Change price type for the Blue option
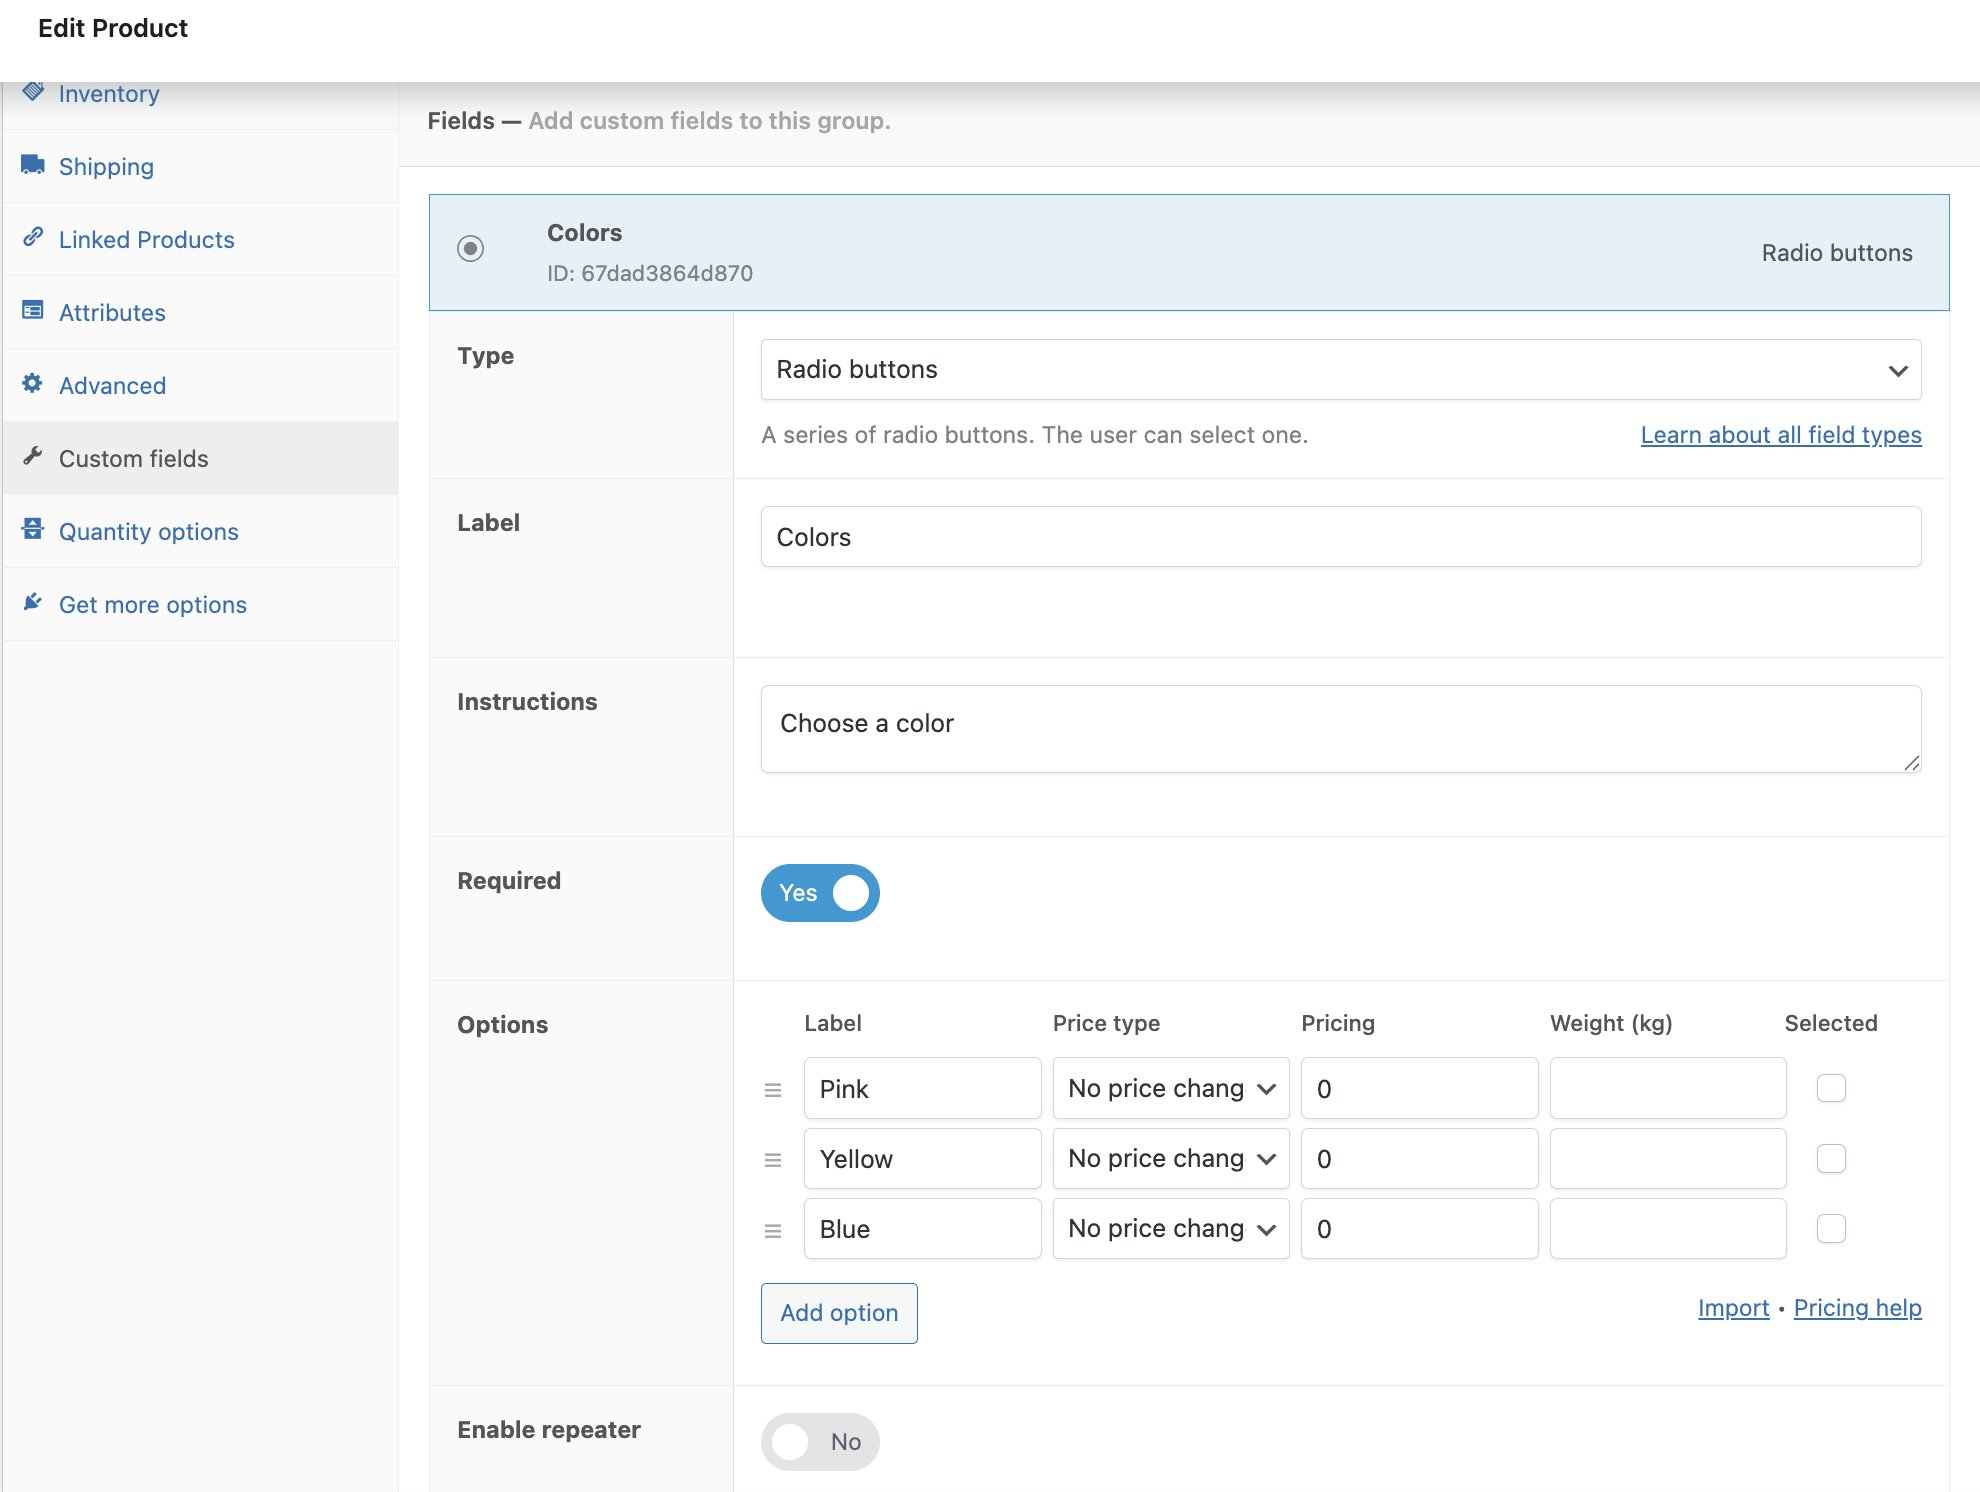This screenshot has width=1980, height=1492. (1170, 1228)
